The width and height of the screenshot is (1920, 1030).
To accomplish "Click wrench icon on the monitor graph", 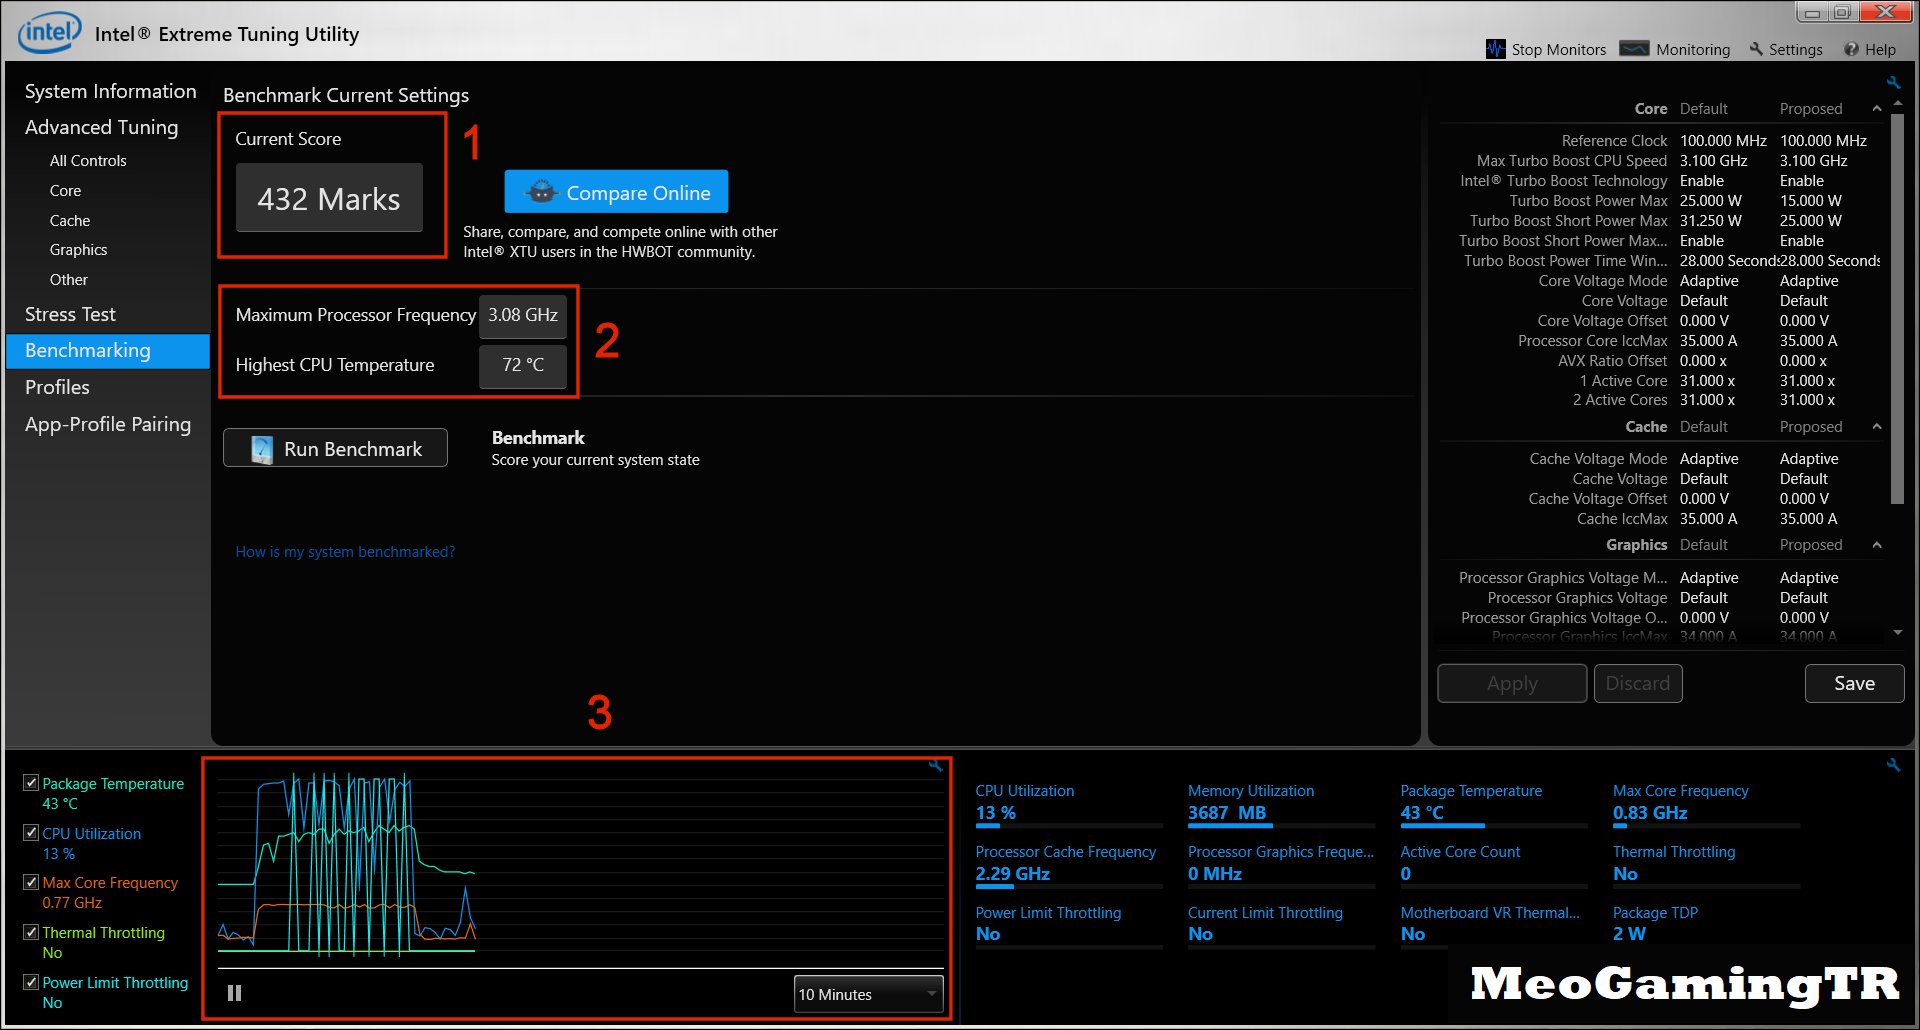I will [x=936, y=765].
